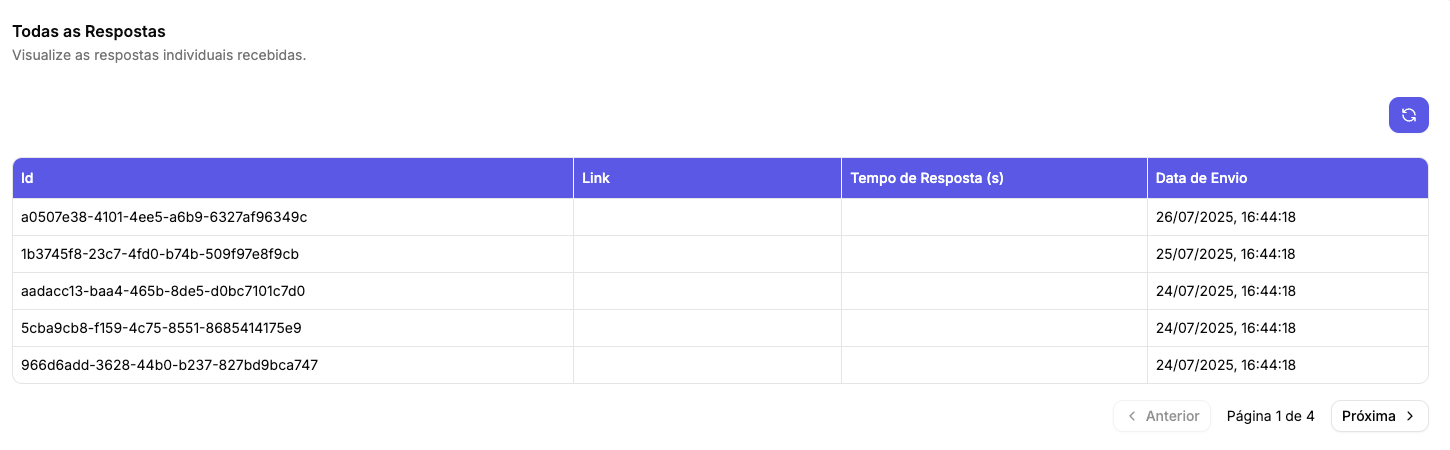Click the refresh responses icon button

click(x=1408, y=115)
